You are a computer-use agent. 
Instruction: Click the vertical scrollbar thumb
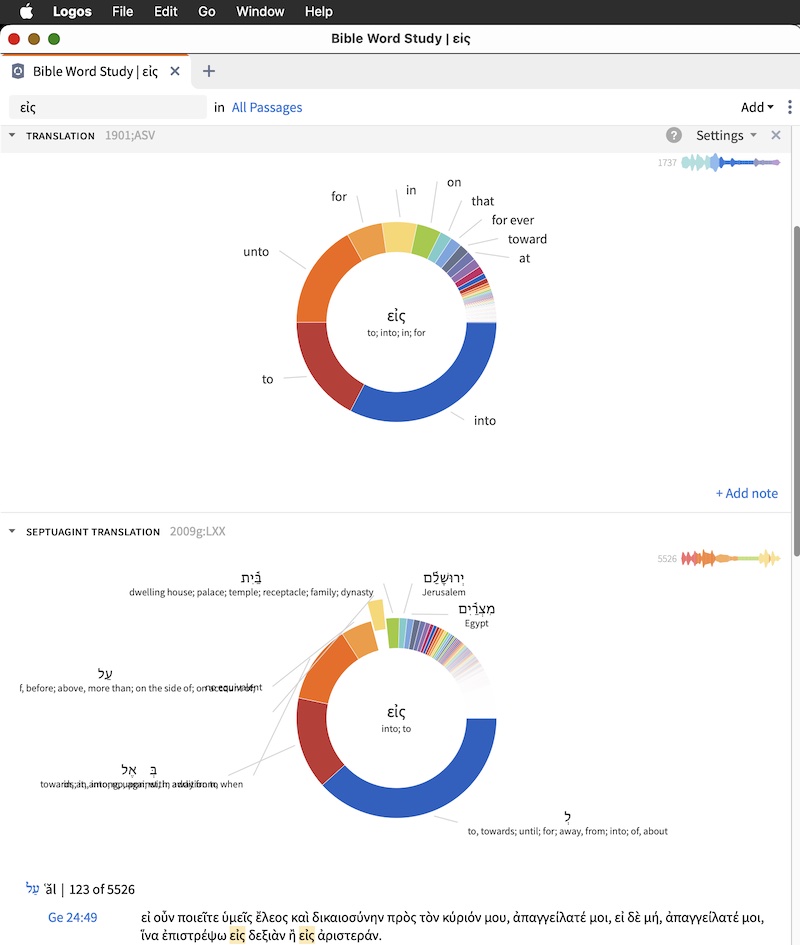tap(796, 392)
